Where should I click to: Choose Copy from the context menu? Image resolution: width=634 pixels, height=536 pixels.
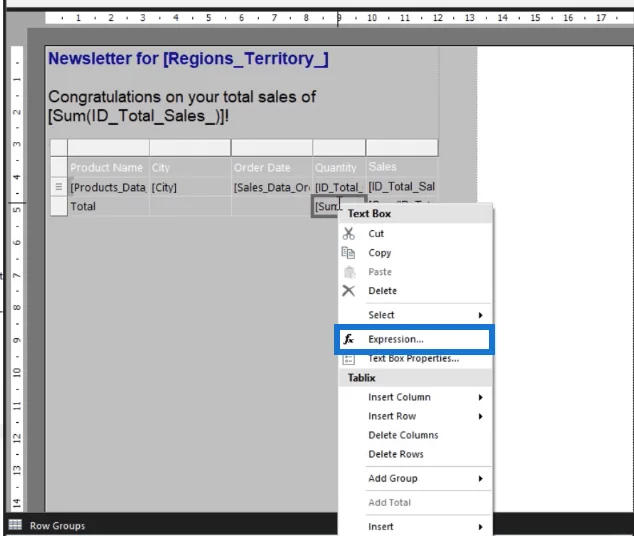pyautogui.click(x=416, y=253)
